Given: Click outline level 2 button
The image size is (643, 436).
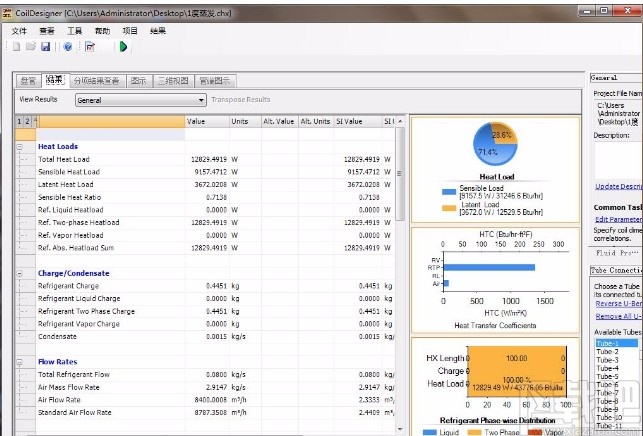Looking at the screenshot, I should coord(27,121).
